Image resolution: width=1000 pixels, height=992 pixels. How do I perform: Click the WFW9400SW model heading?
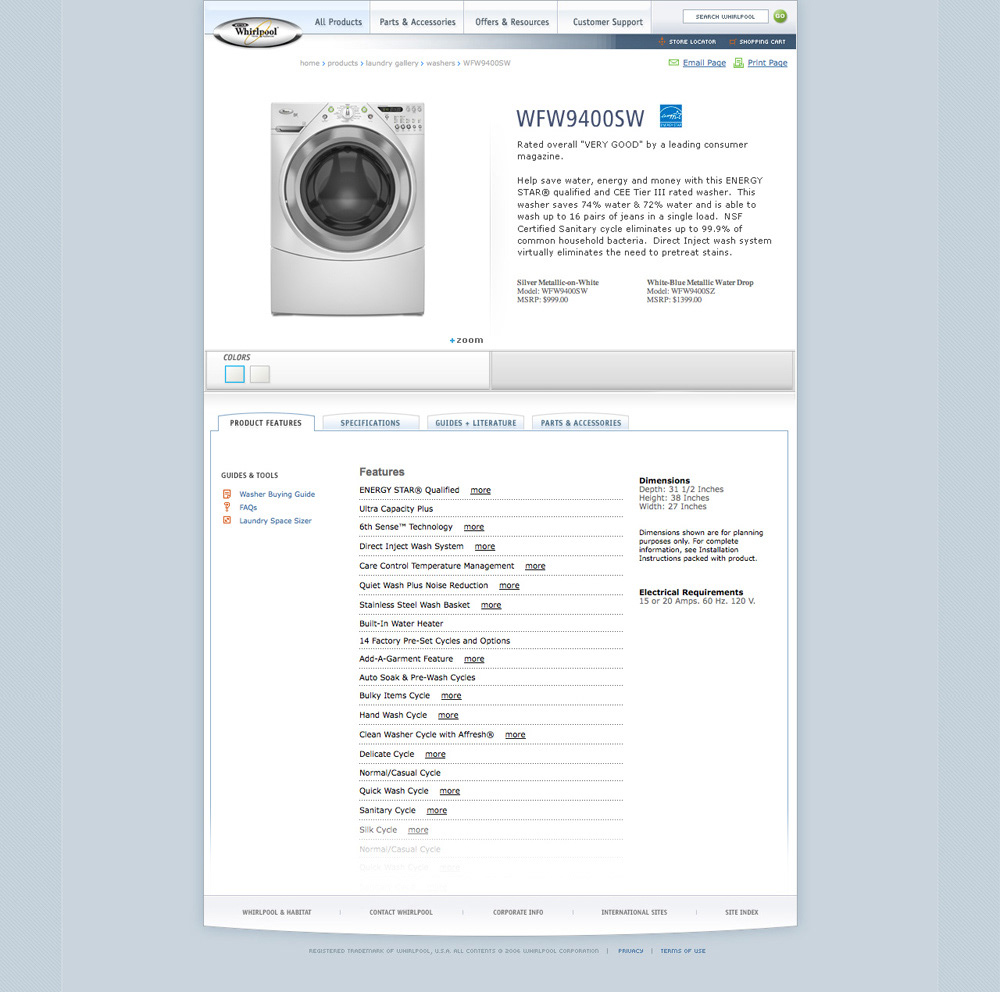(580, 119)
